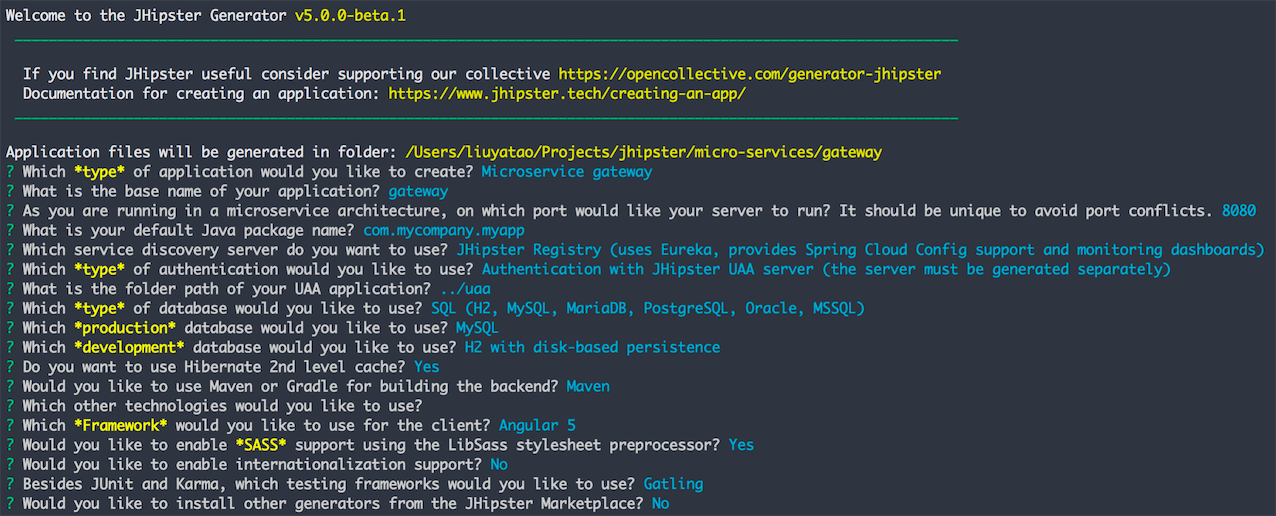Click the testing framework answer 'Gatling'
This screenshot has width=1276, height=516.
pyautogui.click(x=673, y=484)
